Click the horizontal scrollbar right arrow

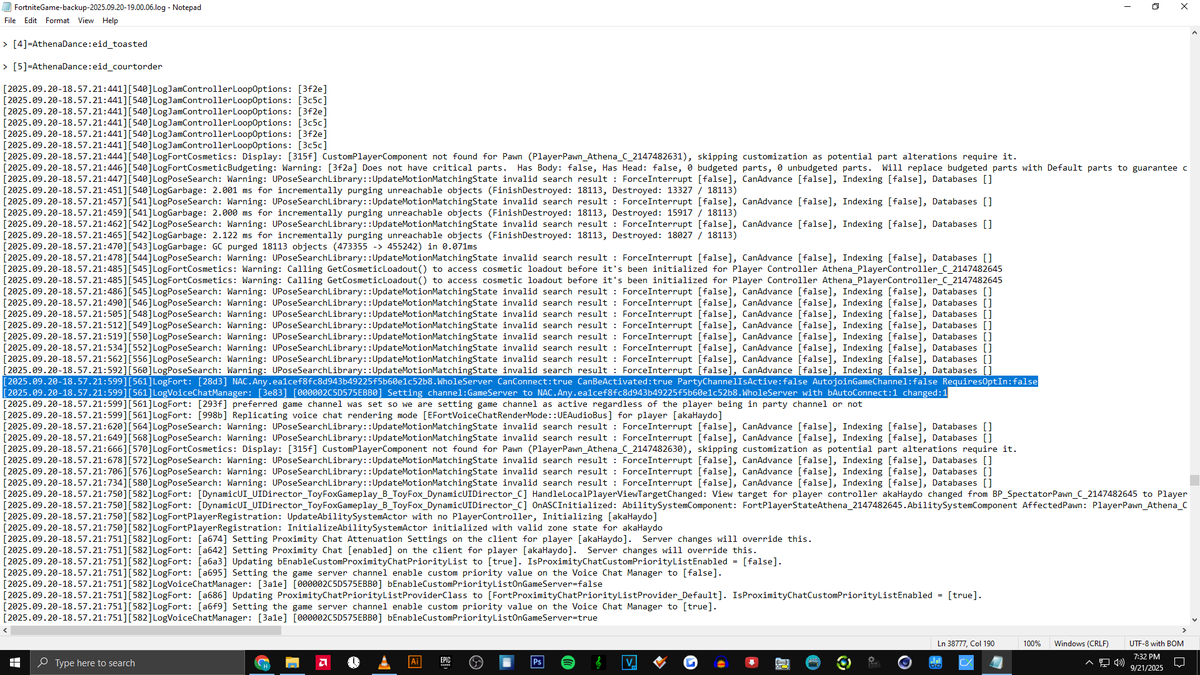click(1183, 631)
